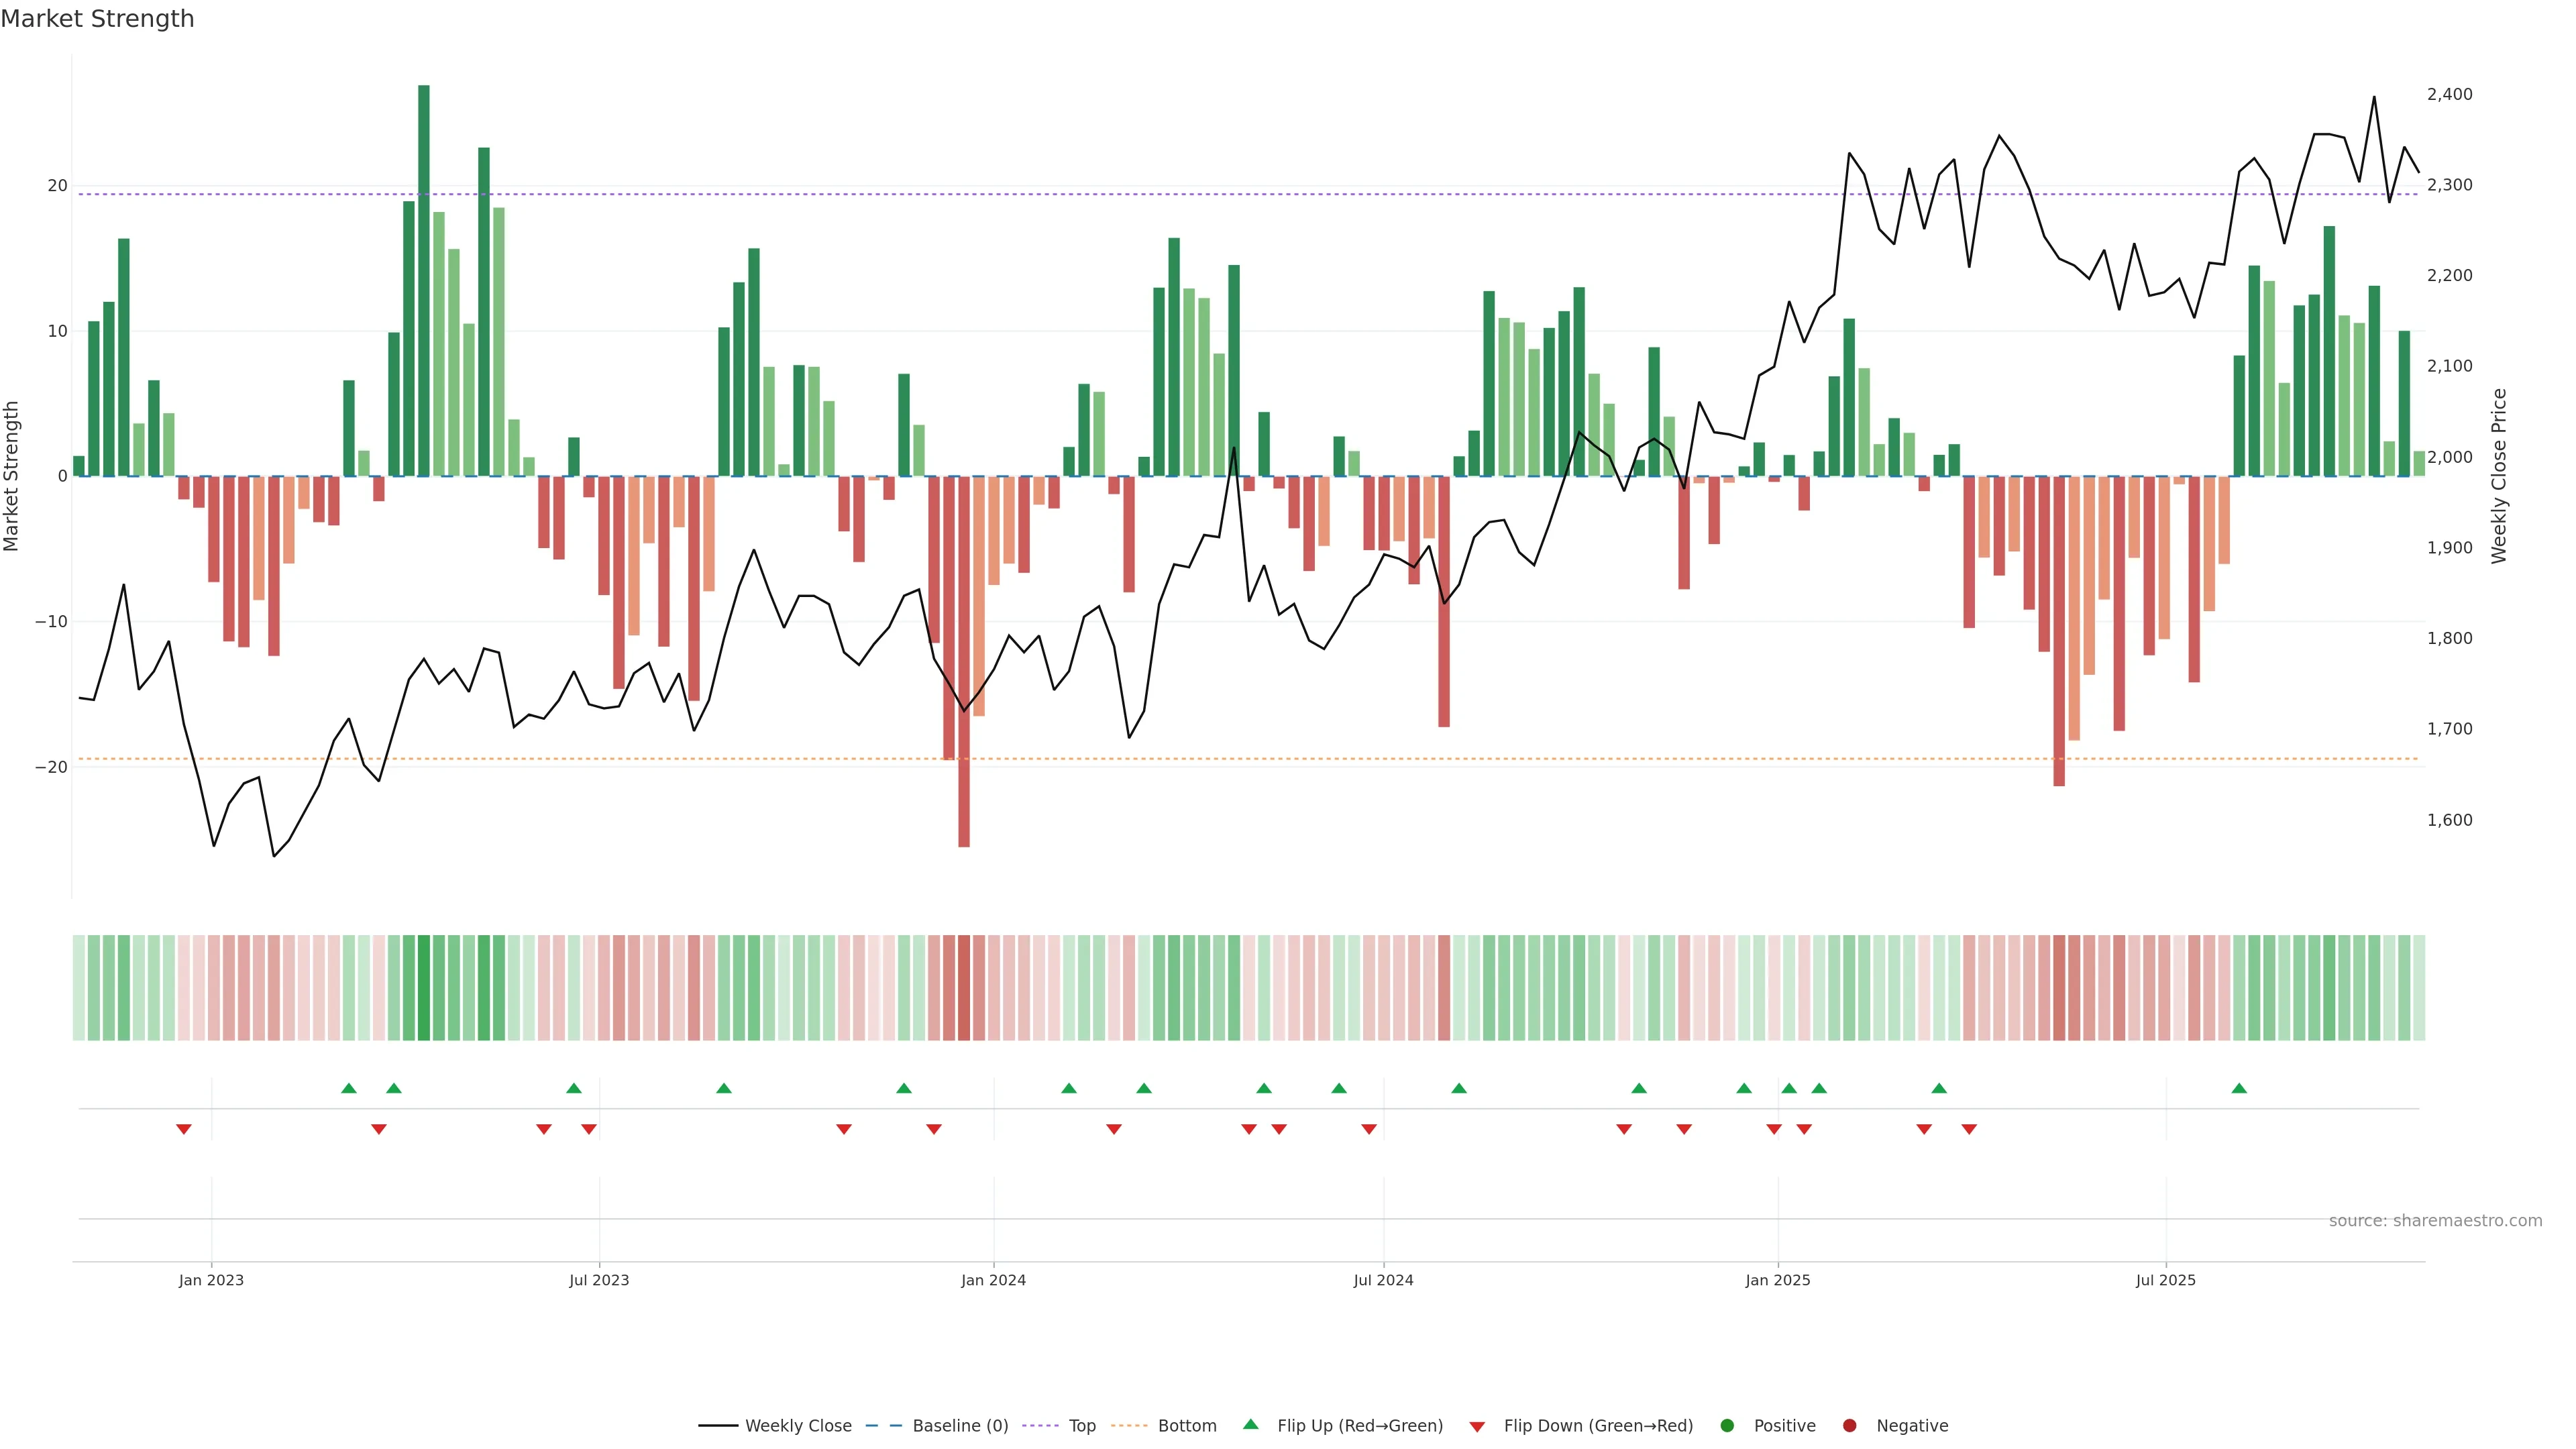This screenshot has width=2576, height=1449.
Task: Open the source: sharemaestro.com text link
Action: 2435,1221
